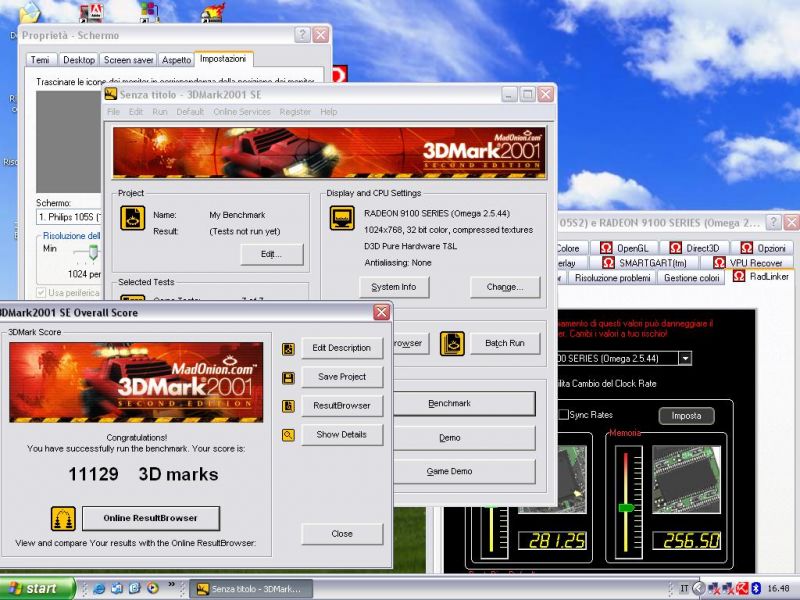This screenshot has width=800, height=600.
Task: Click the Bluetooth tray icon
Action: (757, 588)
